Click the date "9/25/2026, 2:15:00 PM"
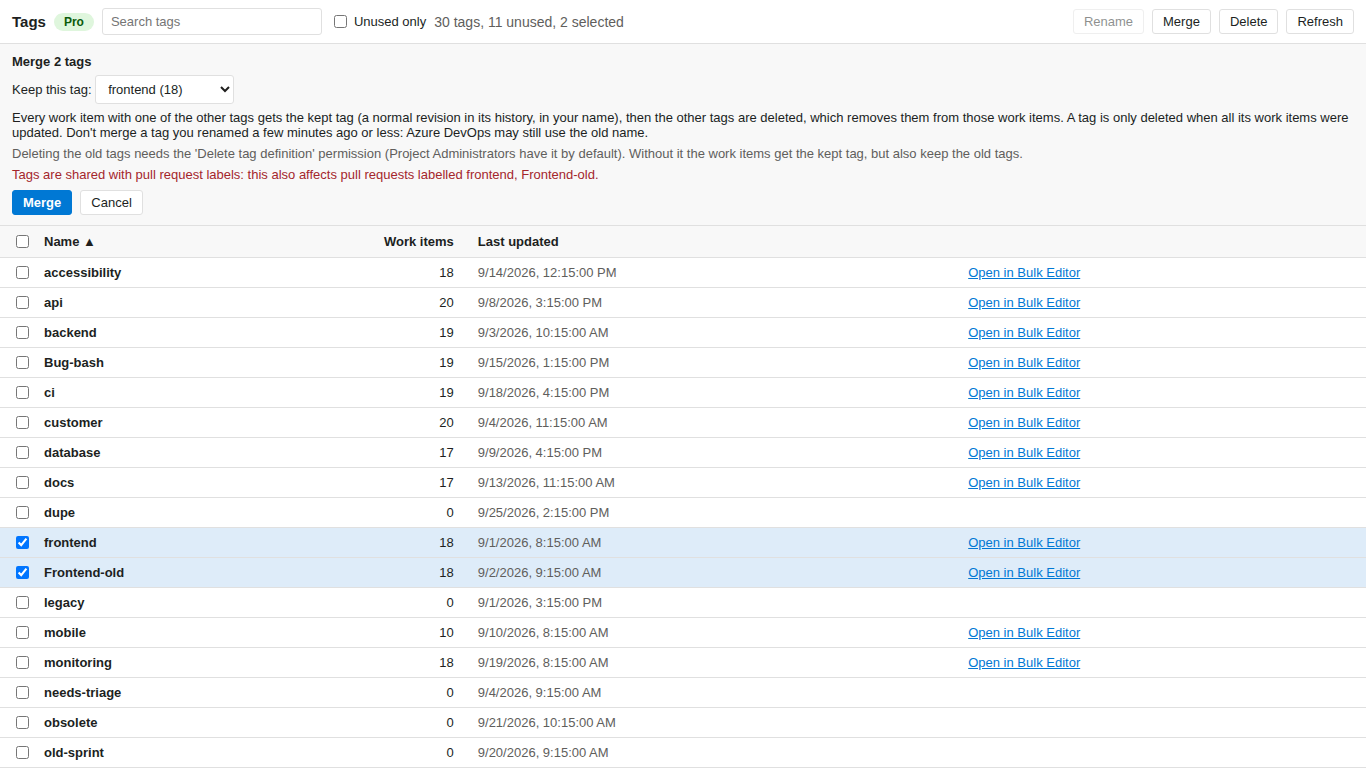The width and height of the screenshot is (1366, 768). click(x=543, y=513)
